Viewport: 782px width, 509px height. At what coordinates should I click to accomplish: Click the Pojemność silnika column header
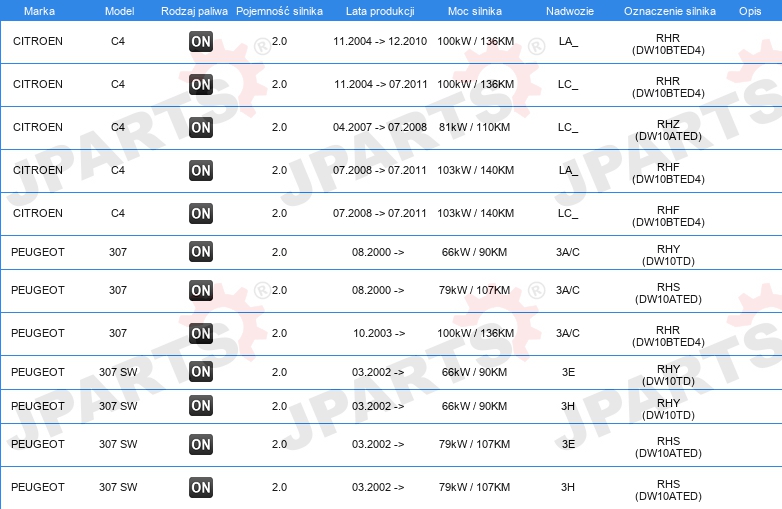pos(279,11)
